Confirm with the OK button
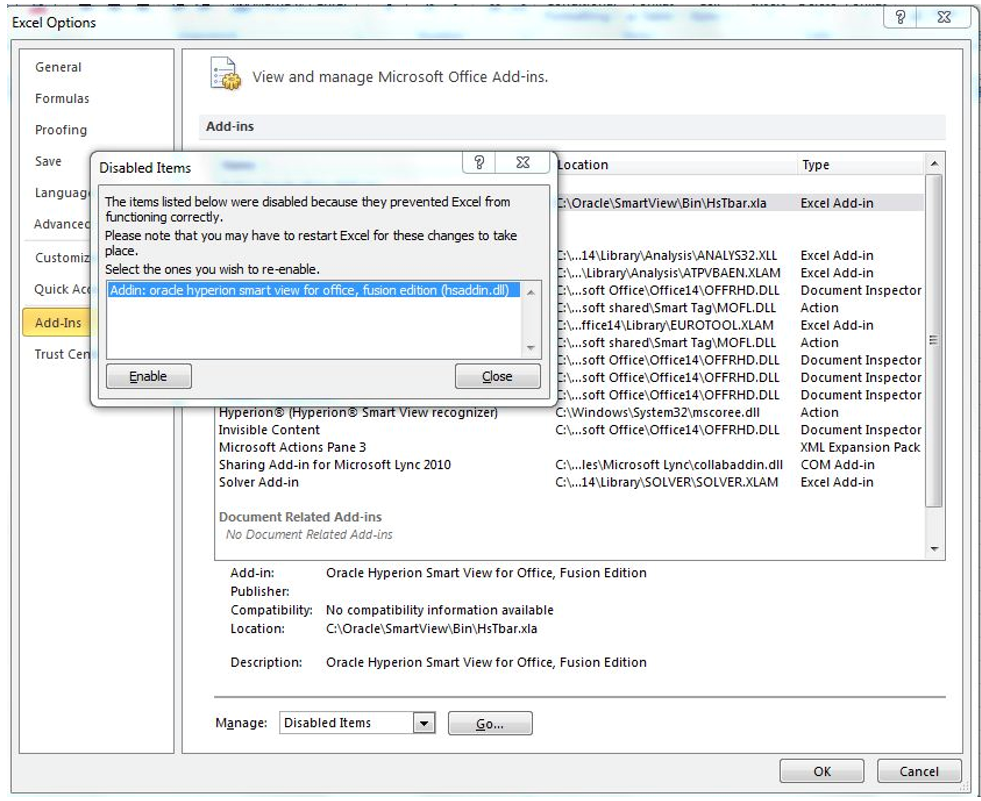 [x=821, y=771]
